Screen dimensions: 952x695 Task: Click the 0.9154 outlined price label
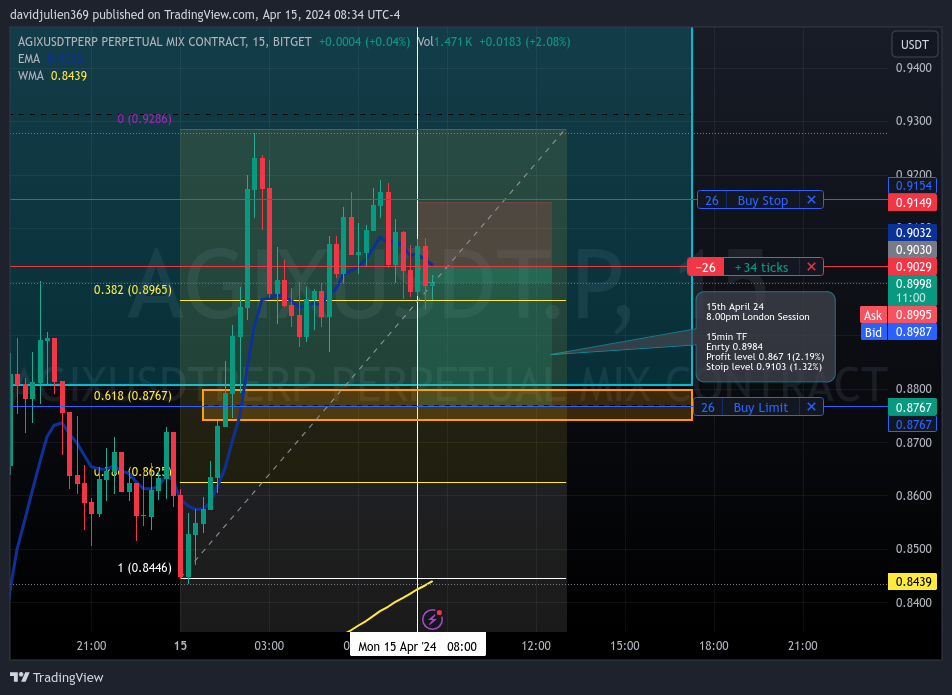tap(913, 186)
